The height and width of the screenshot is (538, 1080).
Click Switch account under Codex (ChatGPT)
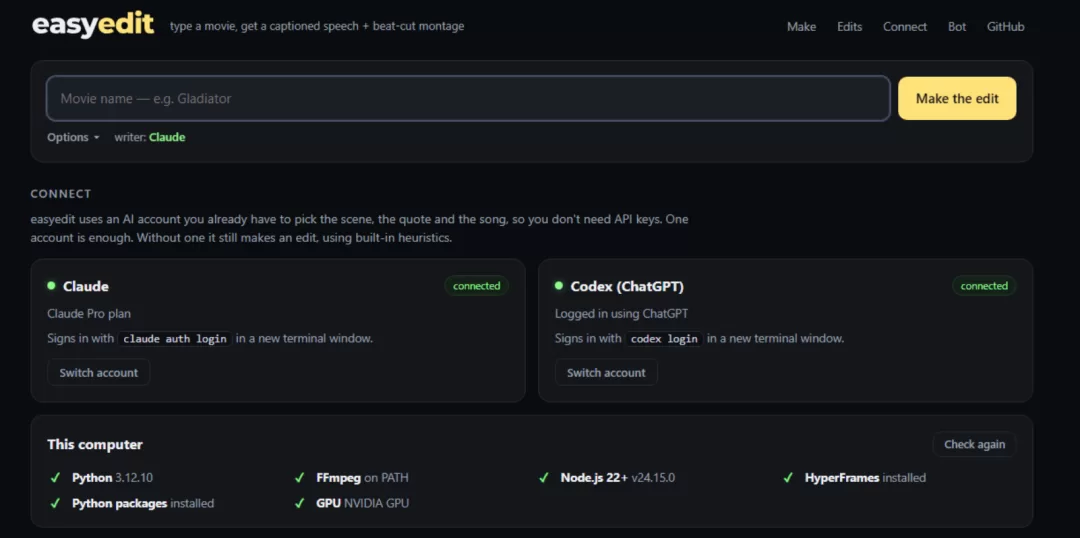606,373
